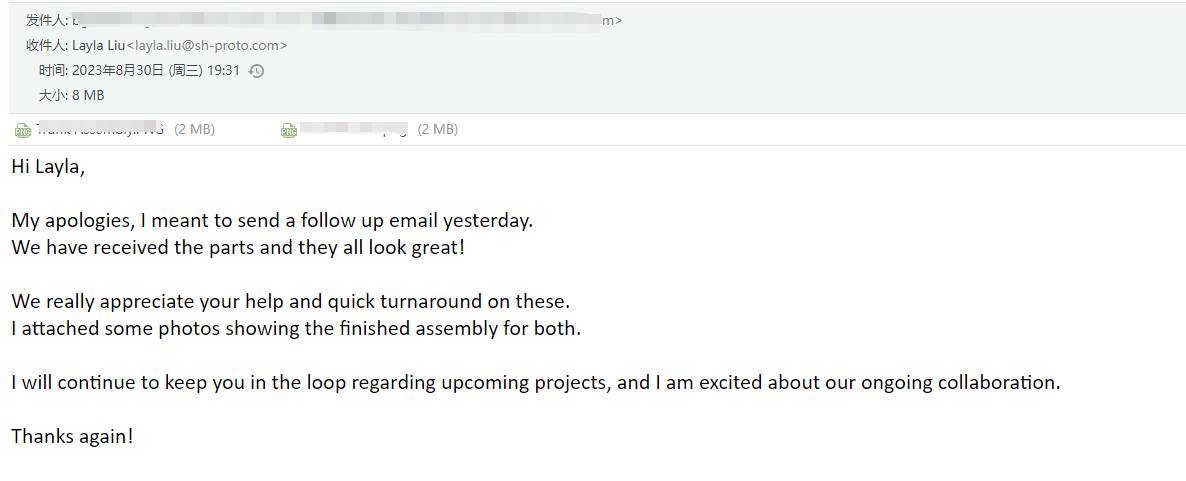Image resolution: width=1186 pixels, height=481 pixels.
Task: Click the 'My apologies' sentence
Action: click(272, 222)
